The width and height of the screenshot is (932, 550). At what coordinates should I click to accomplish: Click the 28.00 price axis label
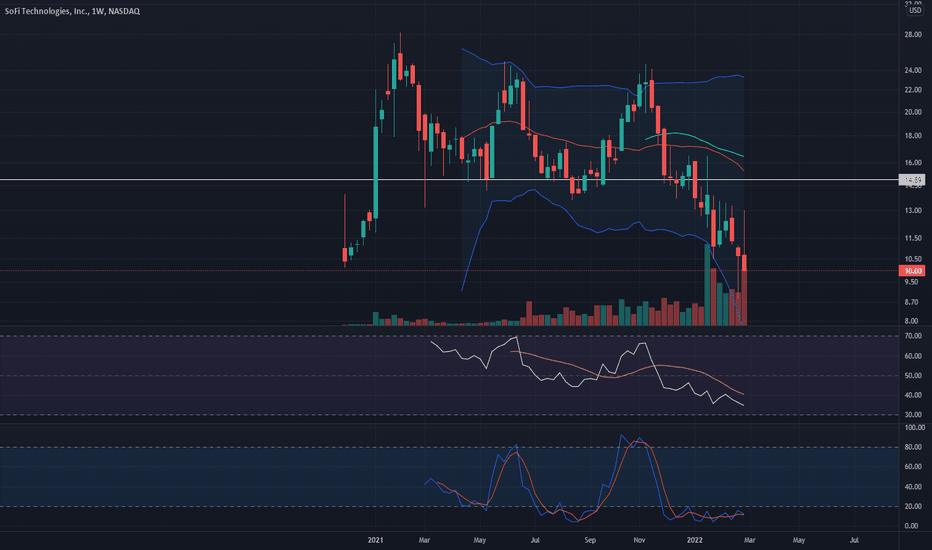tap(913, 34)
